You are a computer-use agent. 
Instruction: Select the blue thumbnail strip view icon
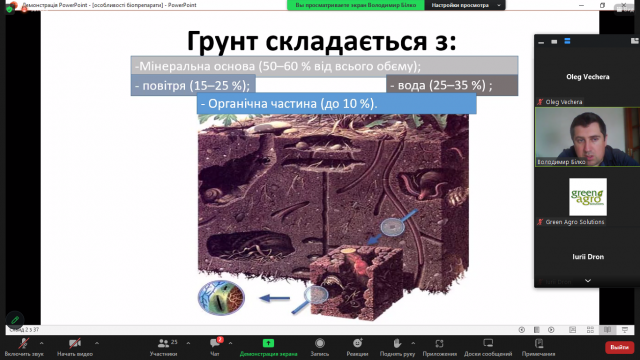click(567, 41)
